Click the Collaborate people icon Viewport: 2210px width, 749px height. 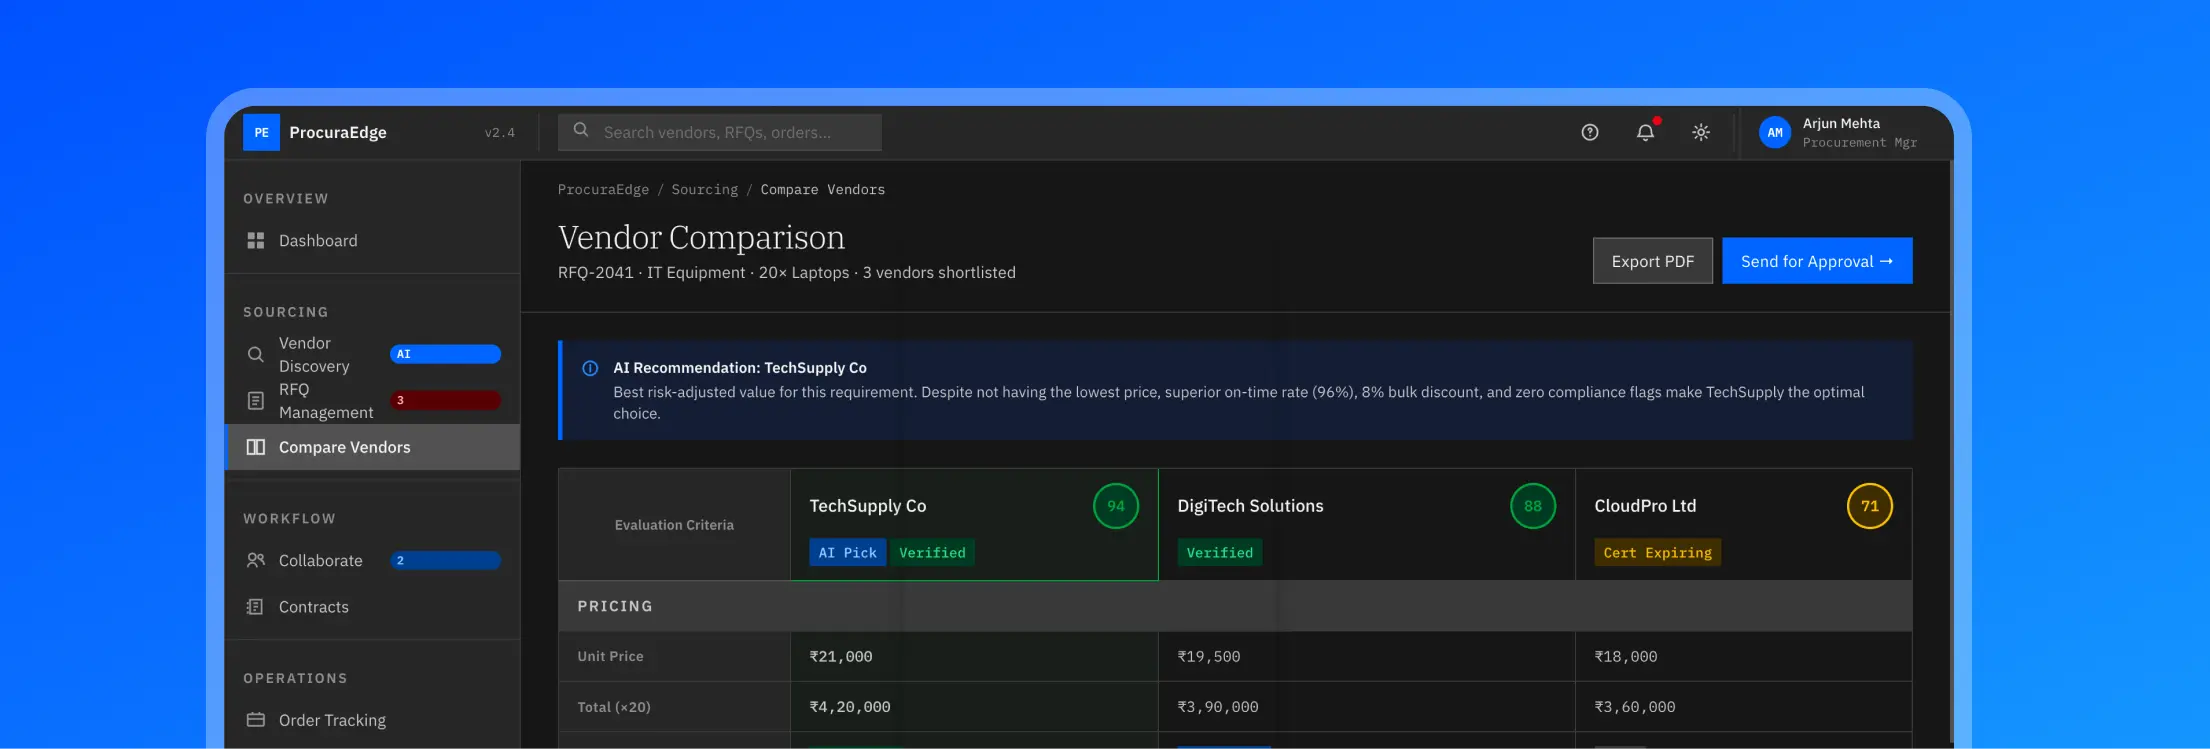coord(256,561)
